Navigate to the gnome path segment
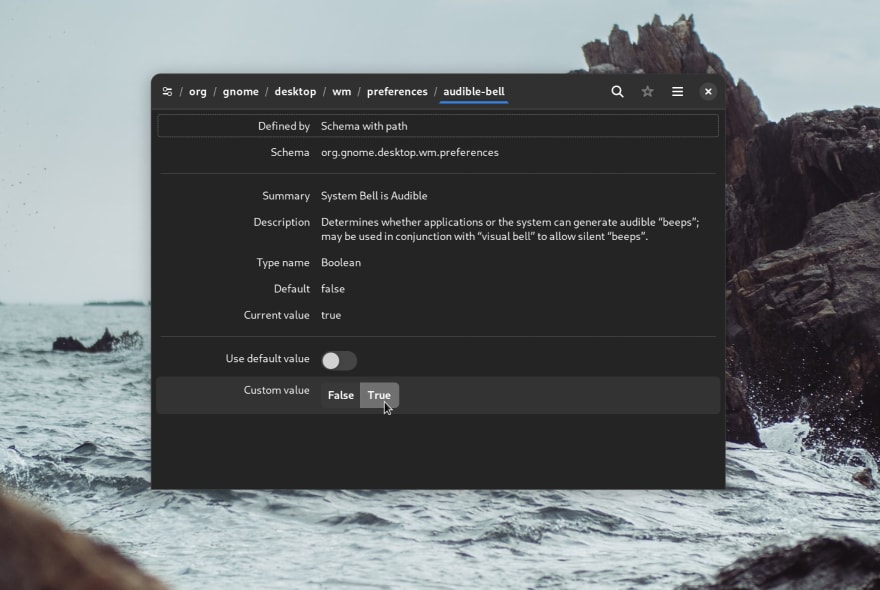The width and height of the screenshot is (880, 590). pos(241,92)
